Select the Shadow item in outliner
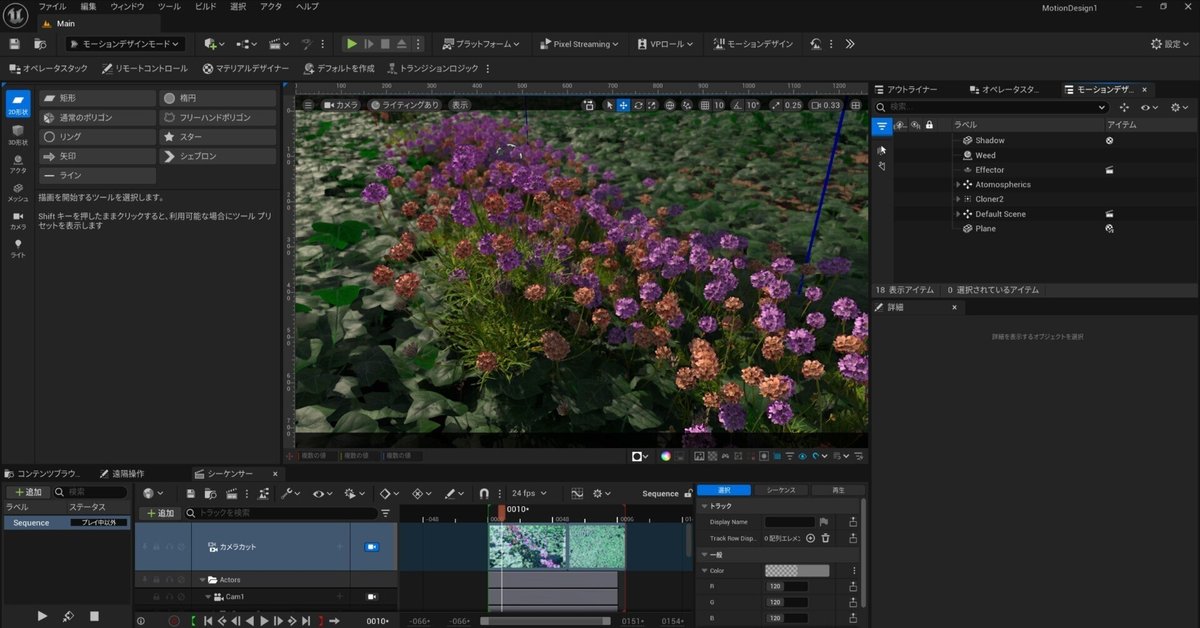 coord(990,141)
